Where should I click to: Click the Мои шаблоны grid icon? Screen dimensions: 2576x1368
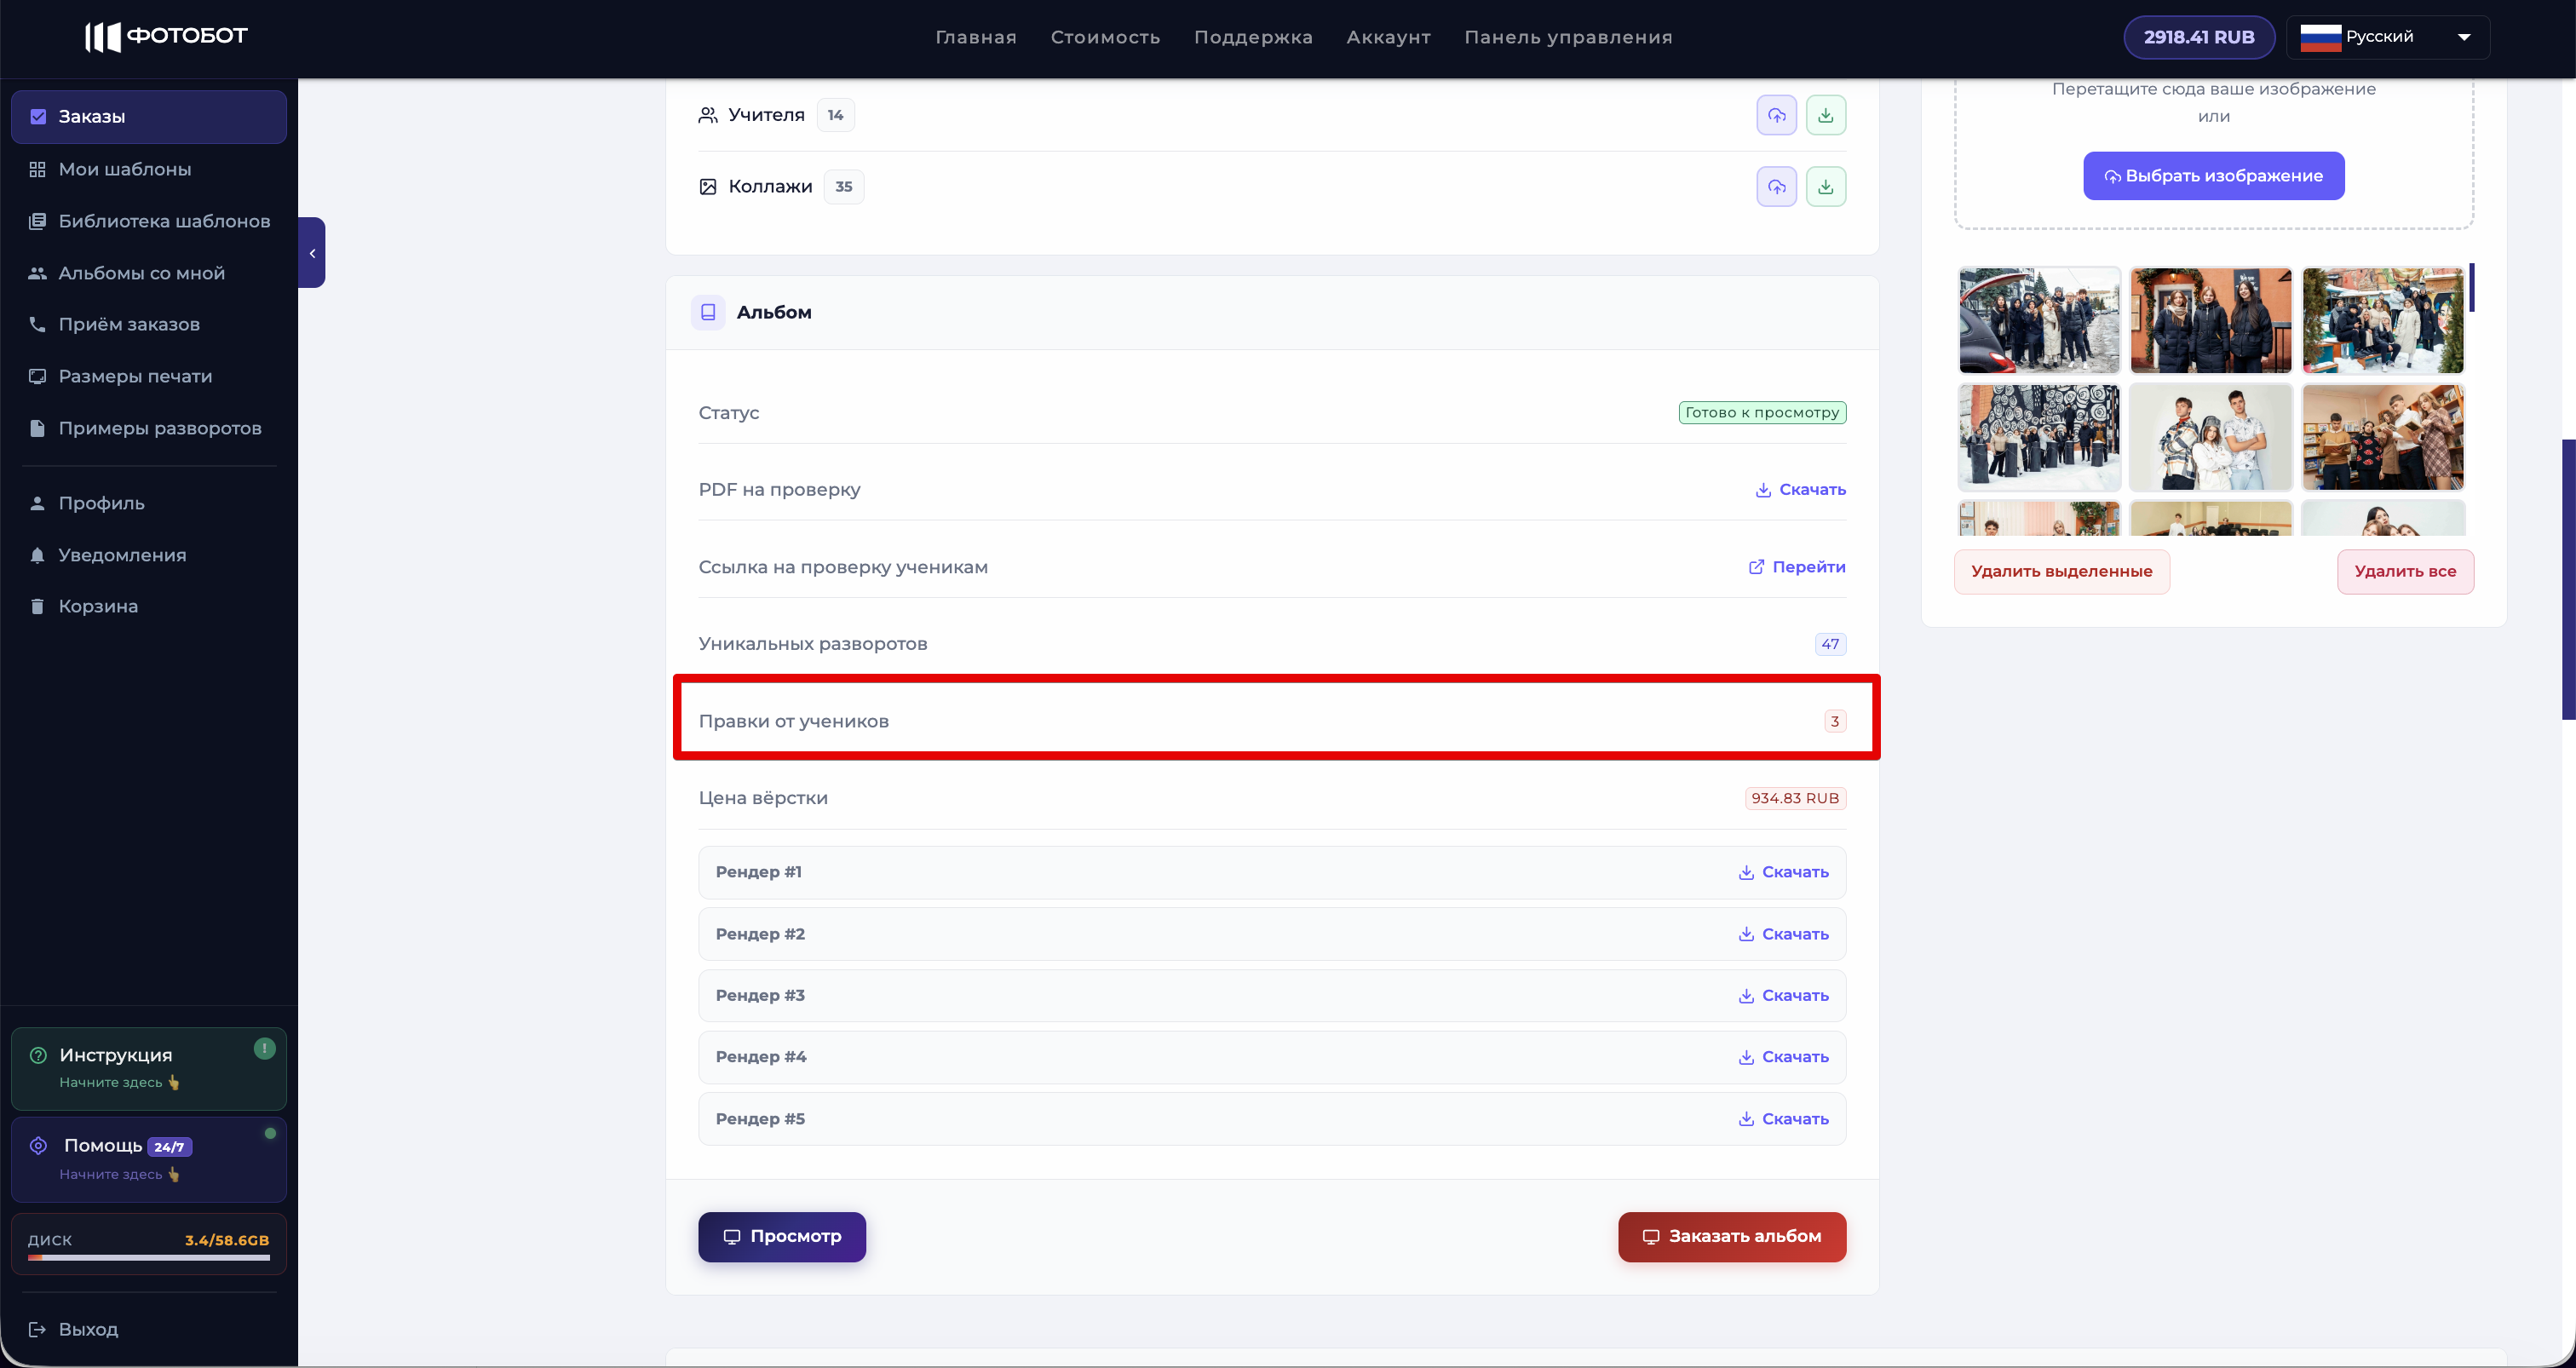pyautogui.click(x=38, y=169)
